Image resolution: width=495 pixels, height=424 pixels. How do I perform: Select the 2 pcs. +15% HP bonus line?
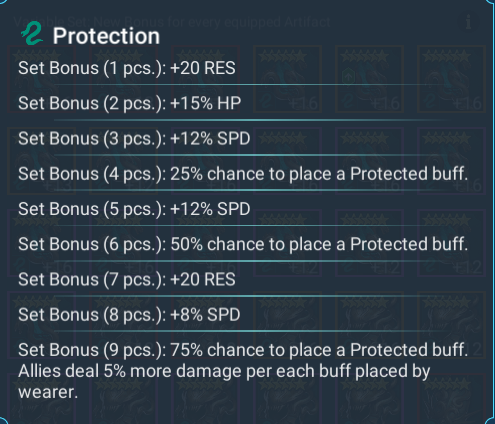[x=129, y=103]
